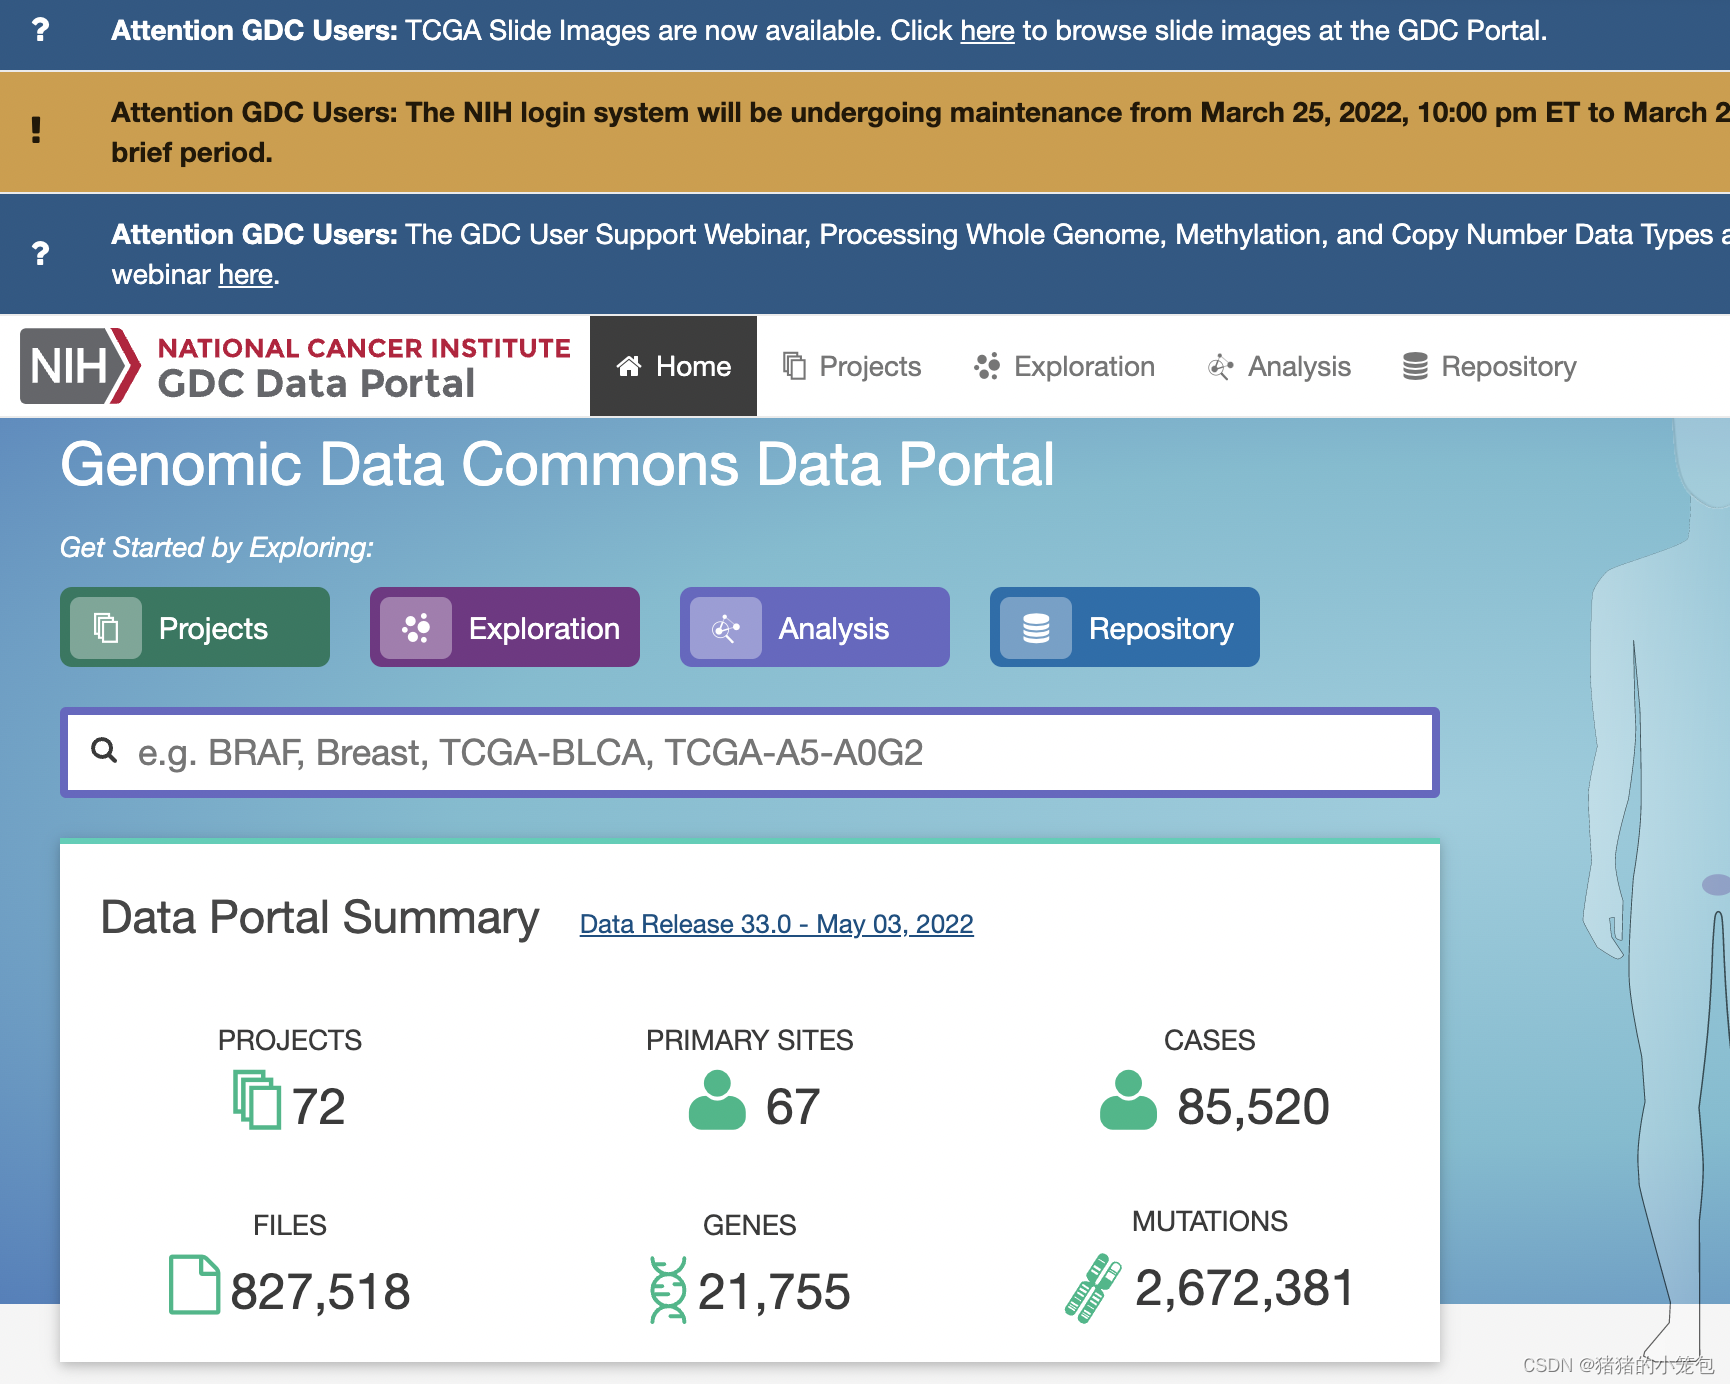The image size is (1730, 1384).
Task: Click the person icon beside 67
Action: pyautogui.click(x=717, y=1100)
